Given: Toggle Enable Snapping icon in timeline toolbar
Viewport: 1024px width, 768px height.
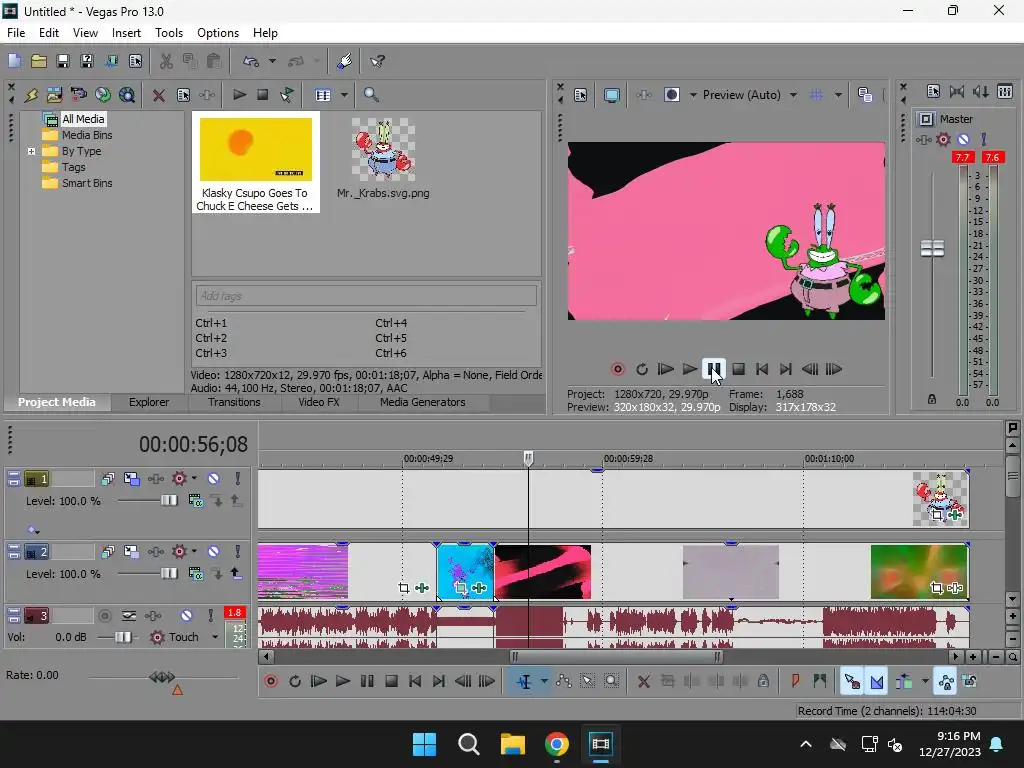Looking at the screenshot, I should (x=852, y=681).
